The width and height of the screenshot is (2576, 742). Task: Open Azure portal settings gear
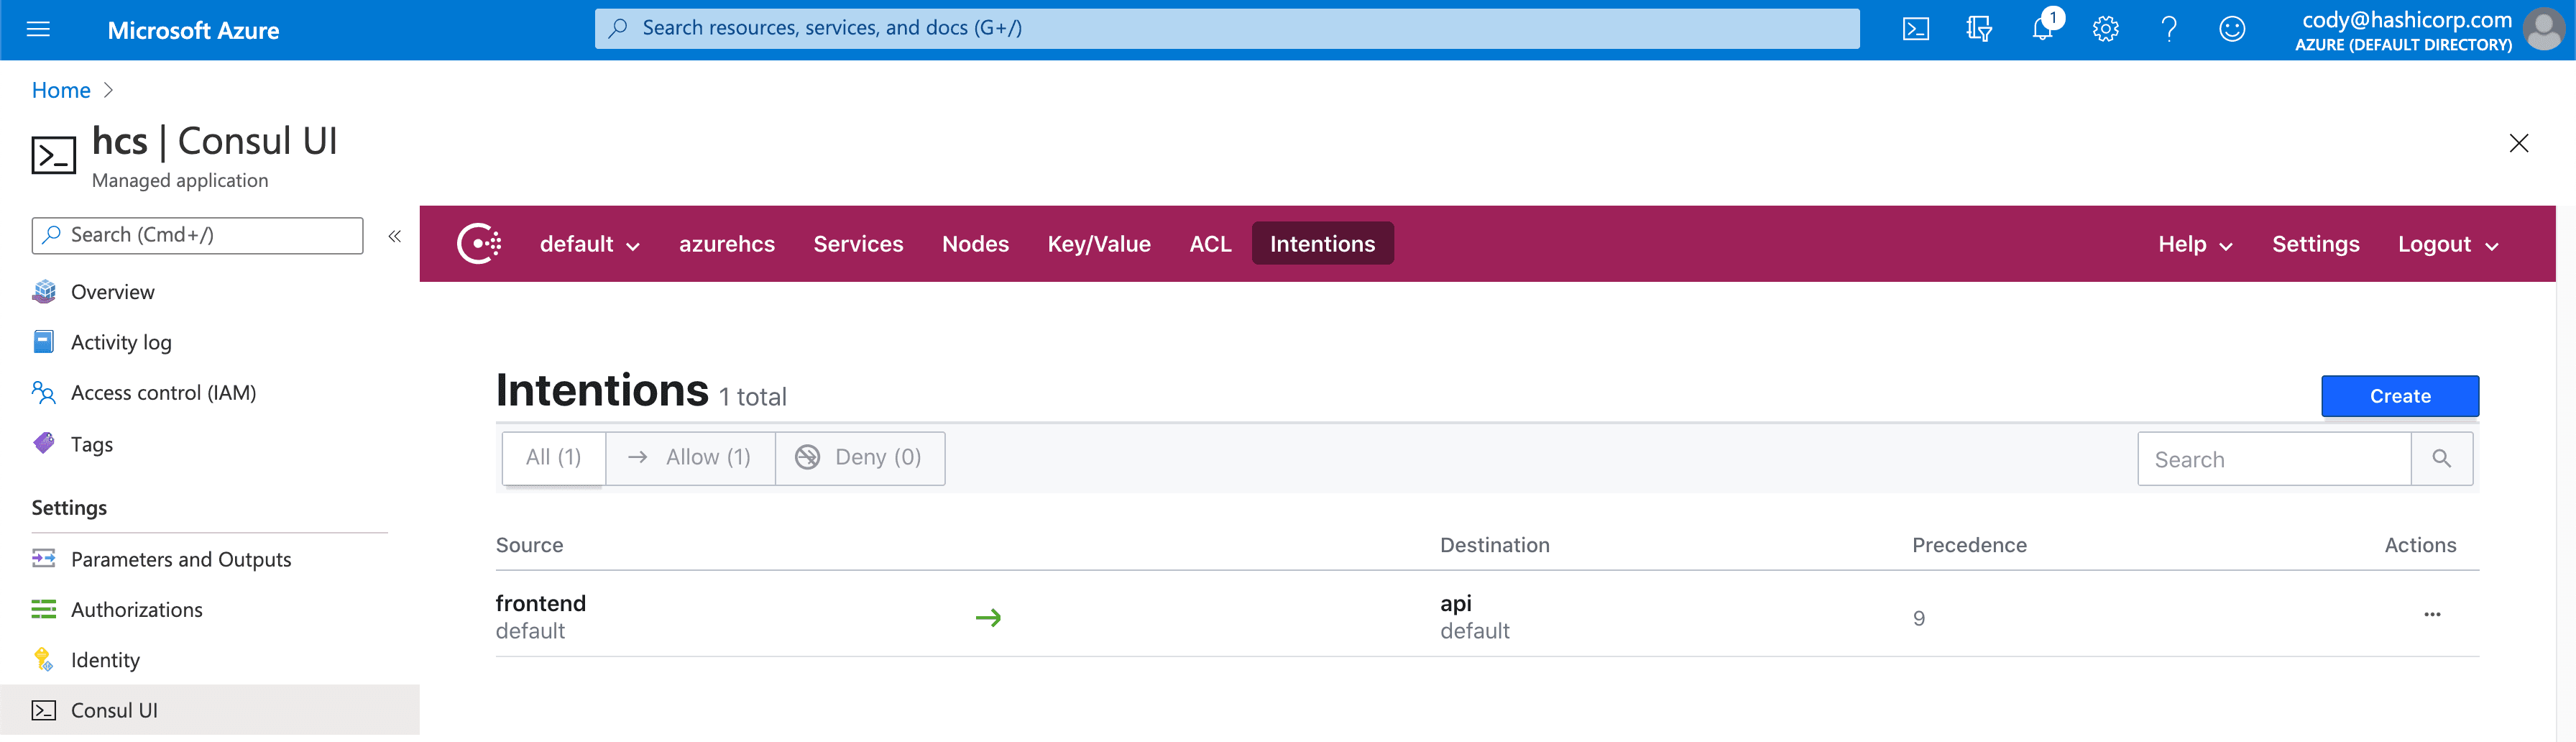point(2105,29)
